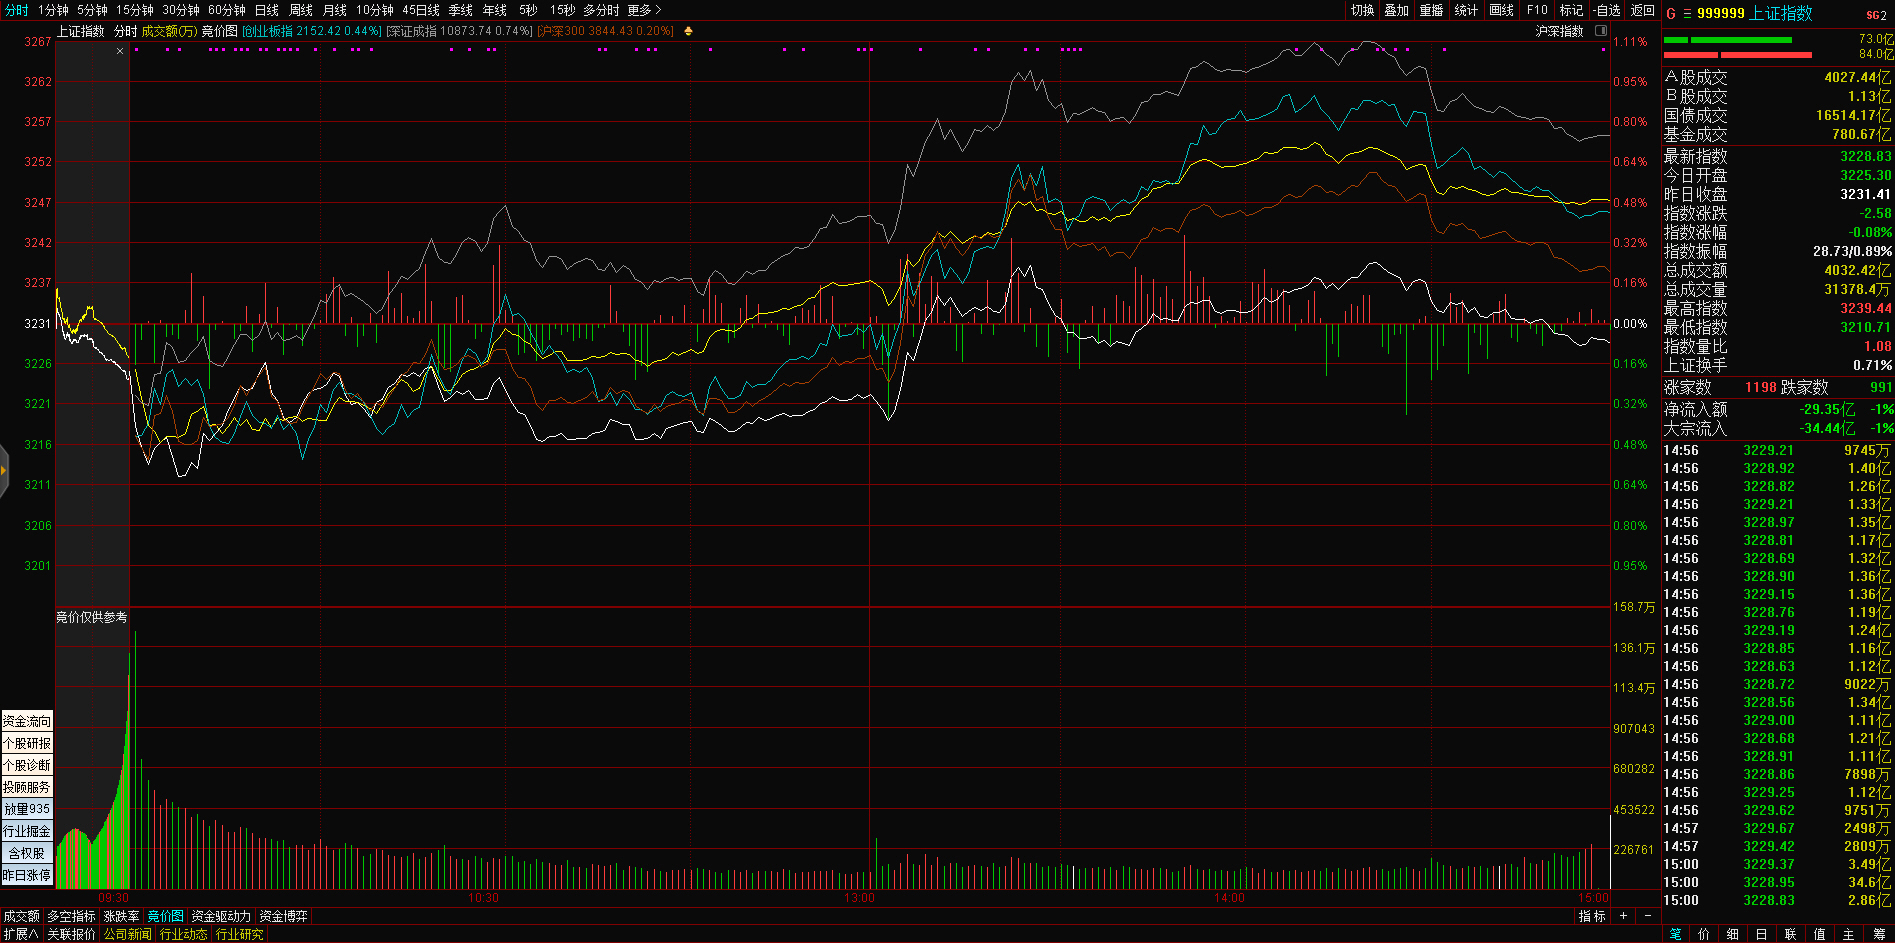Open the 公司新闻 link
This screenshot has height=943, width=1895.
(x=127, y=934)
